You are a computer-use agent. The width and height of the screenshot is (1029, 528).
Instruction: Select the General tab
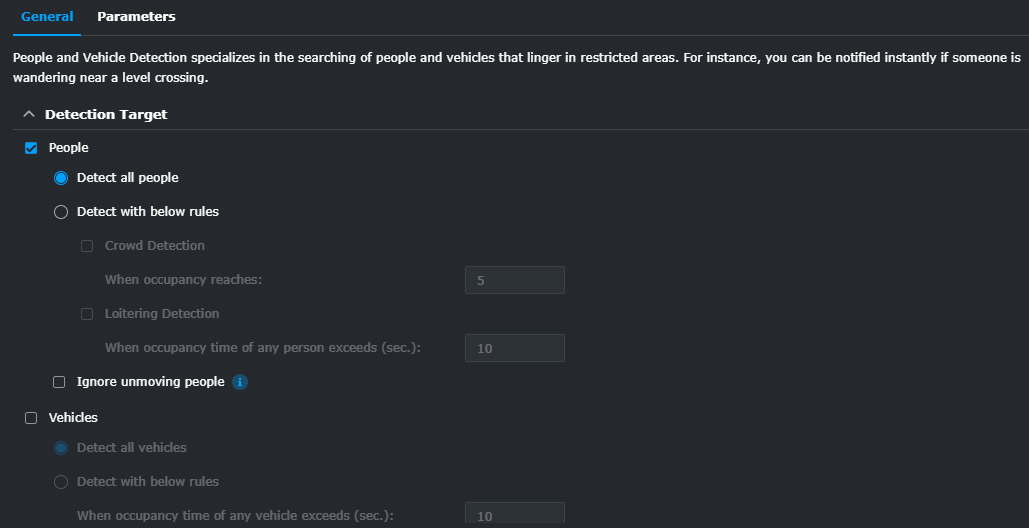point(47,17)
